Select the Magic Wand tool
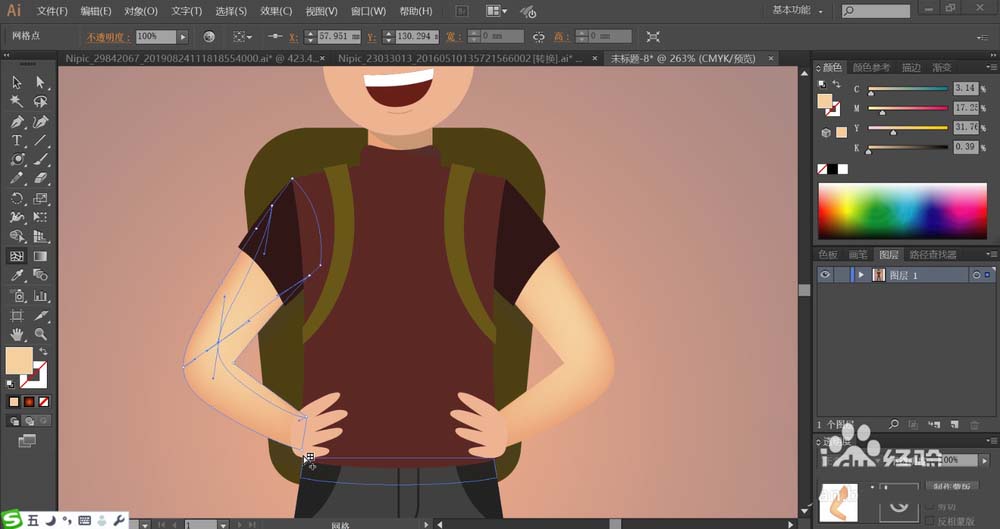 [17, 102]
